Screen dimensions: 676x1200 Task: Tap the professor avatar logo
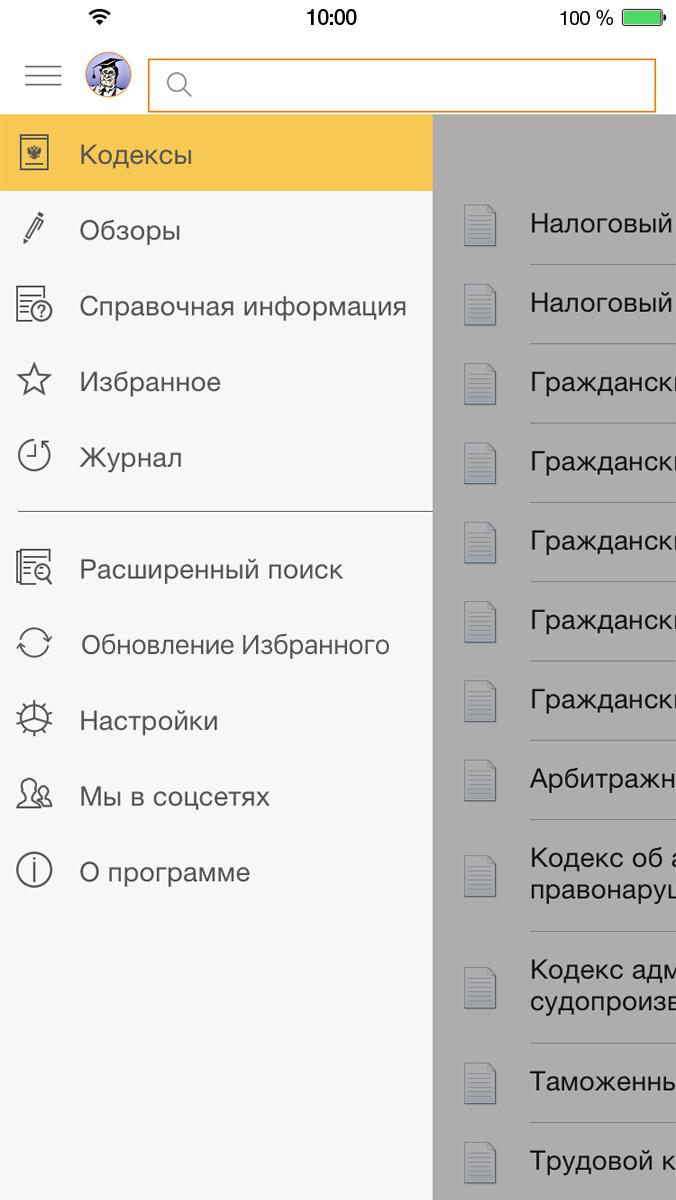coord(108,75)
